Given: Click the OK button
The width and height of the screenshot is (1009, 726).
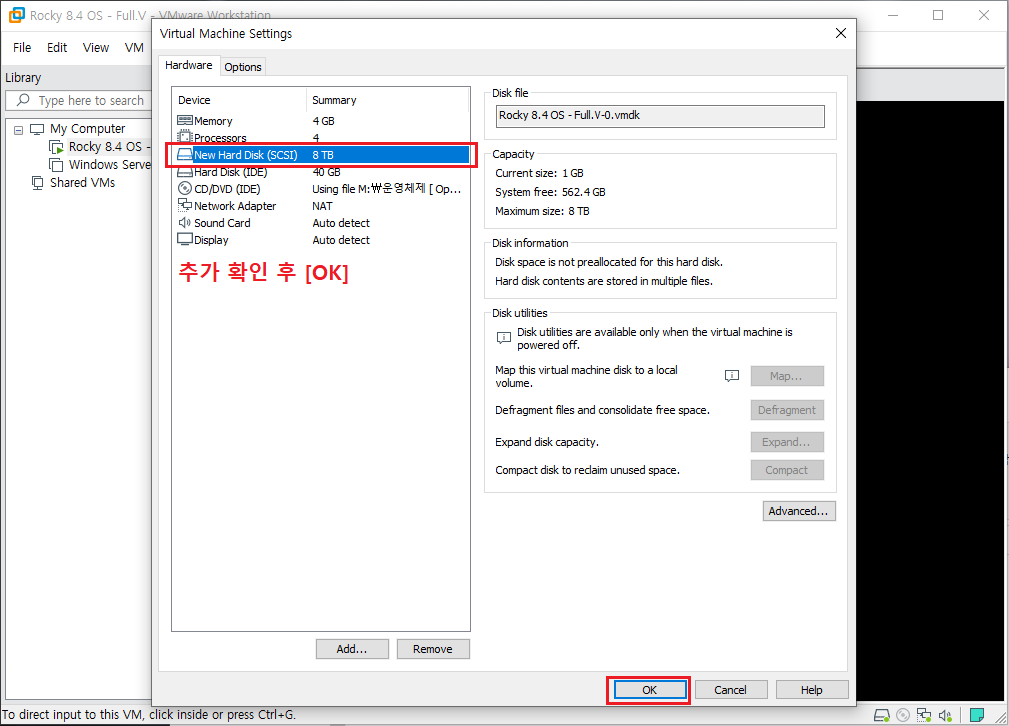Looking at the screenshot, I should click(x=649, y=690).
